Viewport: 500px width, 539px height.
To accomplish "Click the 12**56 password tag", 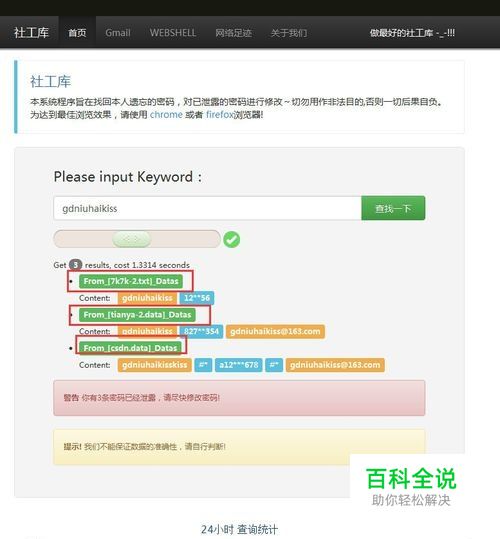I will [197, 298].
